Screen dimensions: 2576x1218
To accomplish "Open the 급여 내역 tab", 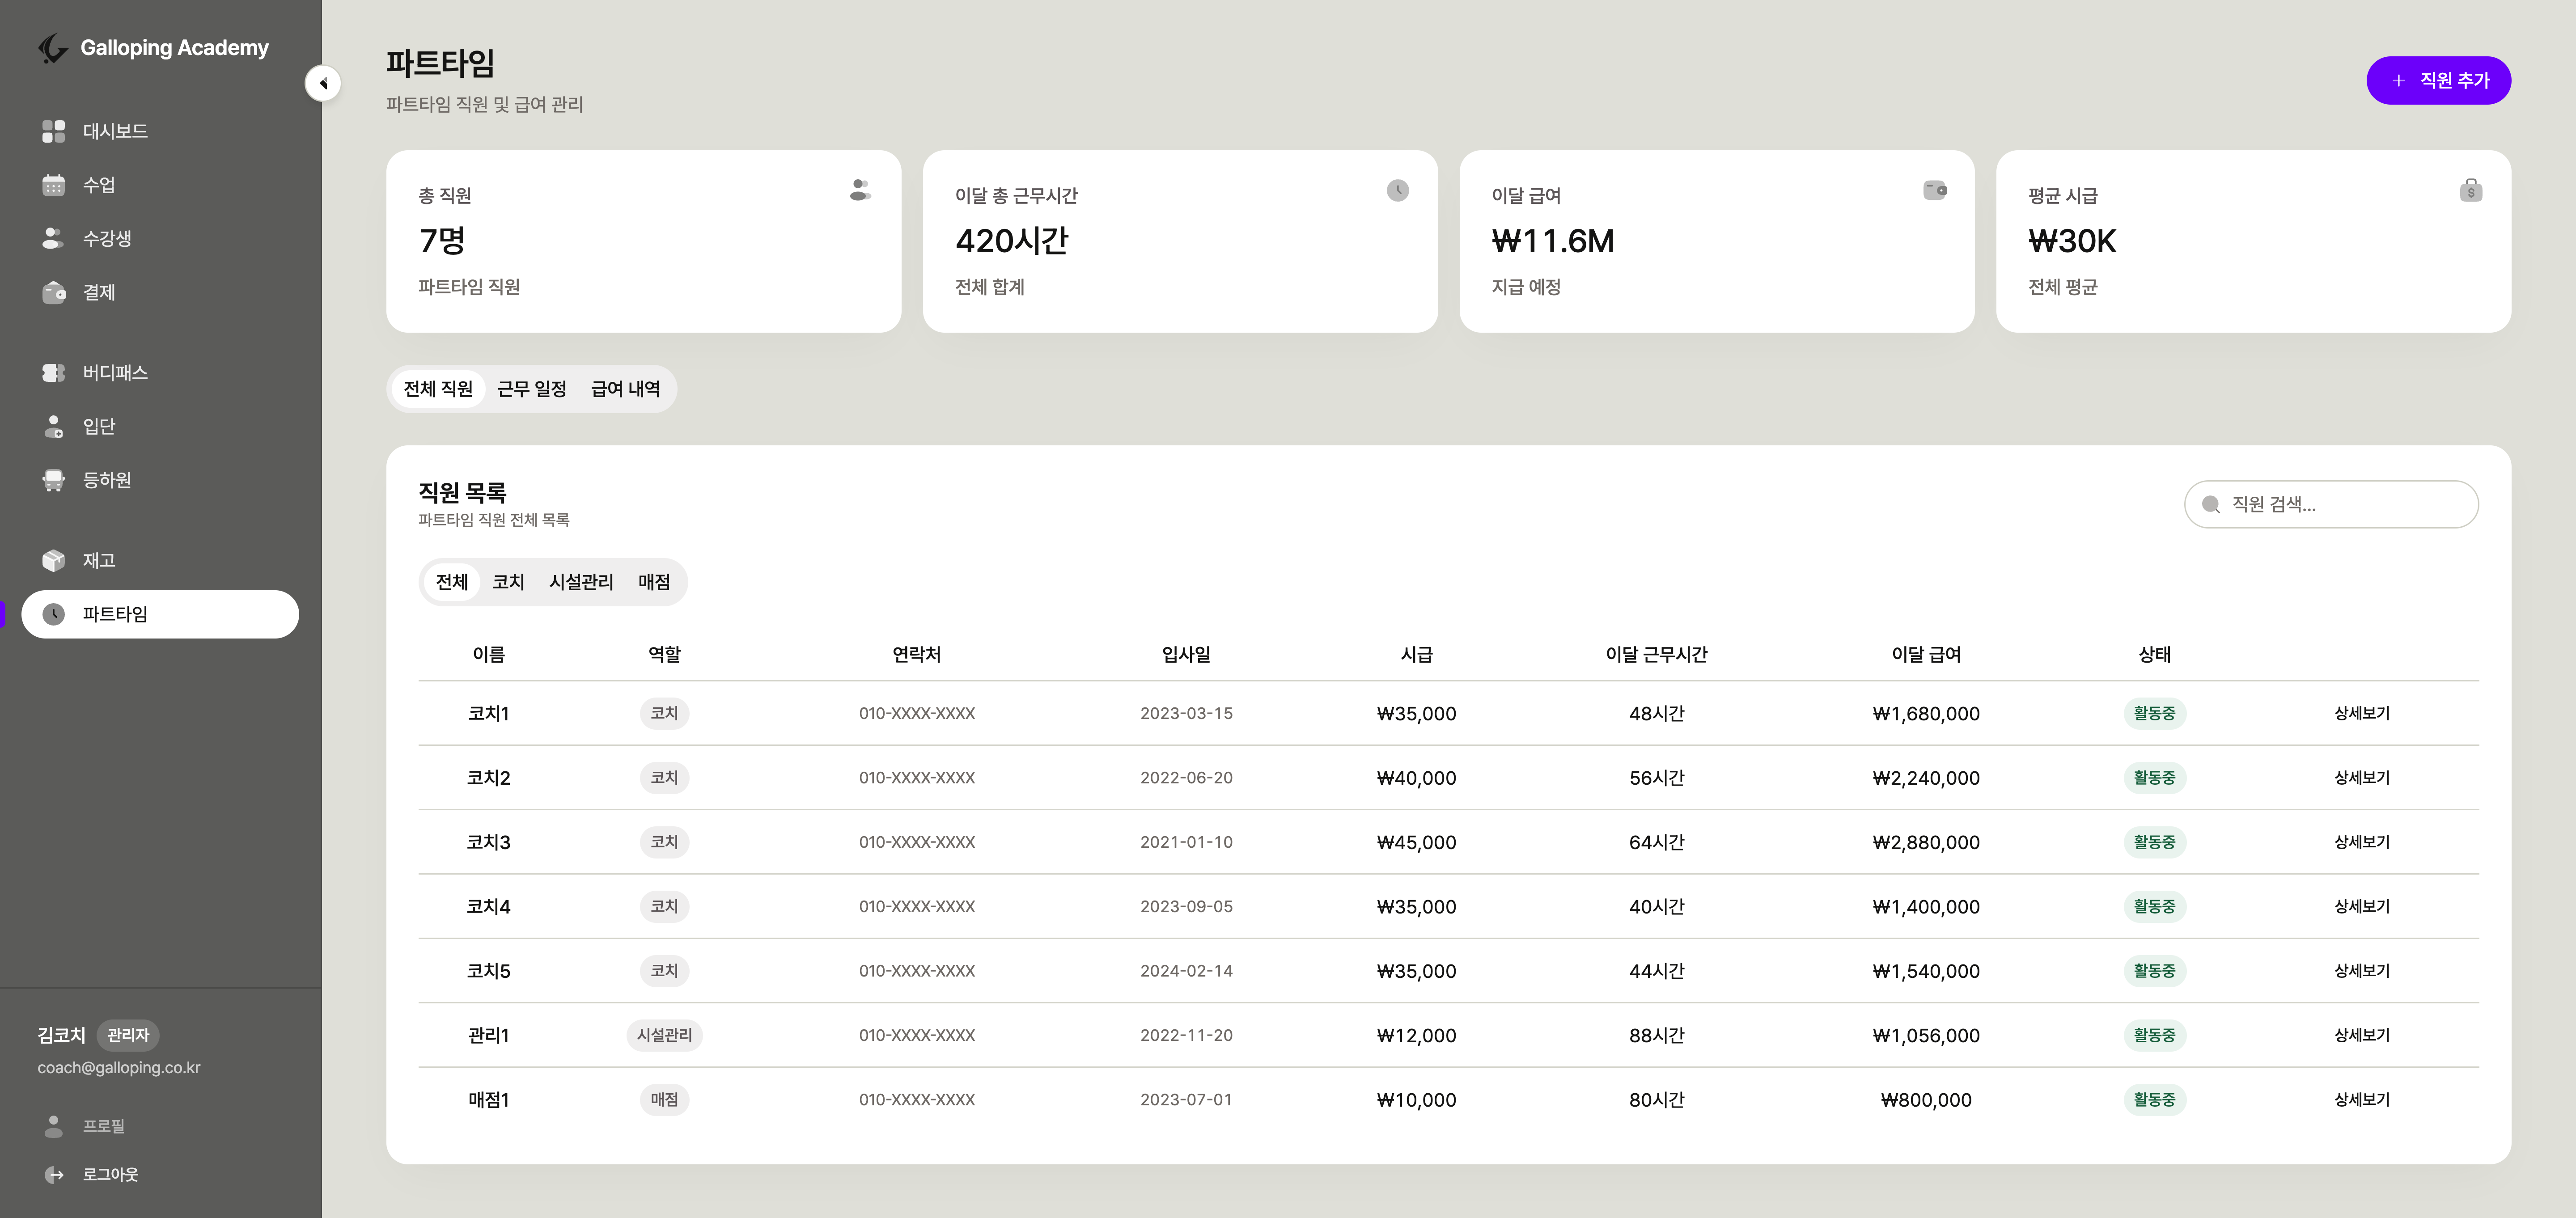I will click(625, 389).
